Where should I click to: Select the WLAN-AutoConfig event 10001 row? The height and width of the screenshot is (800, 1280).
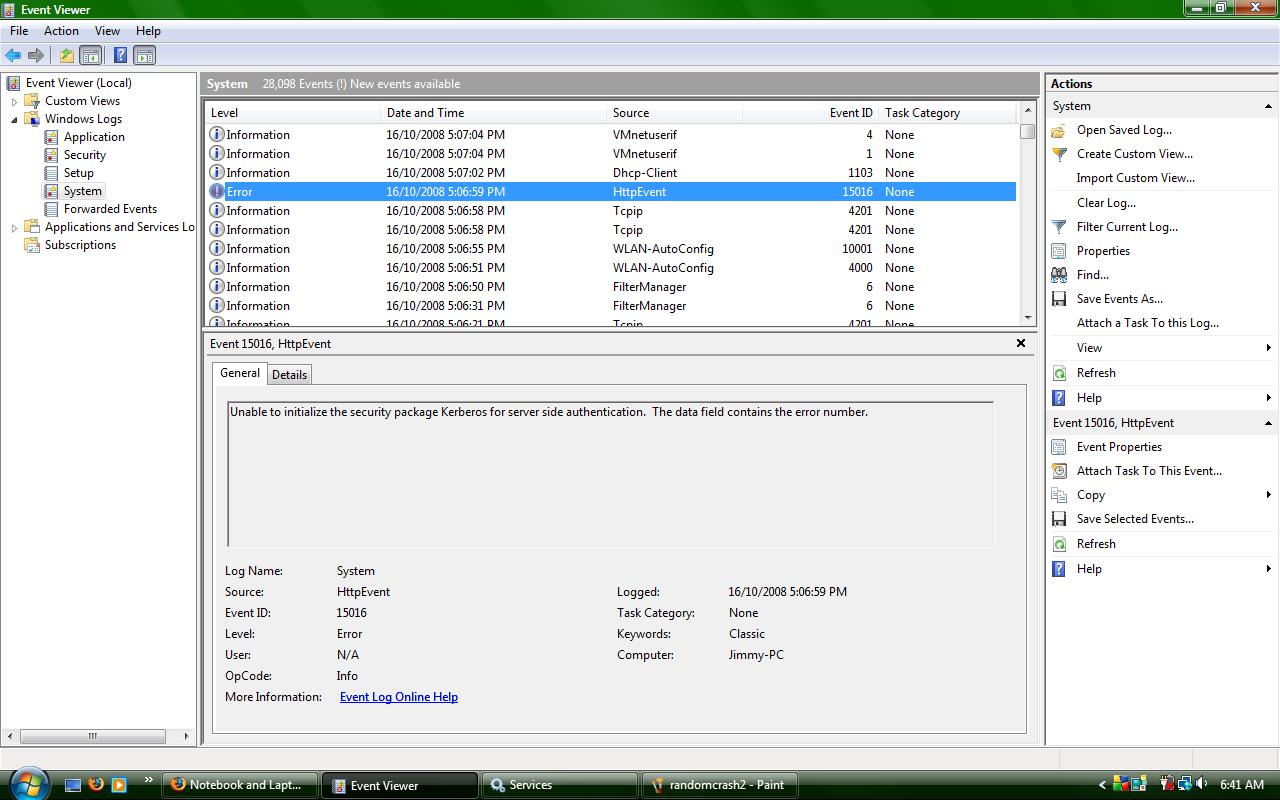click(611, 249)
